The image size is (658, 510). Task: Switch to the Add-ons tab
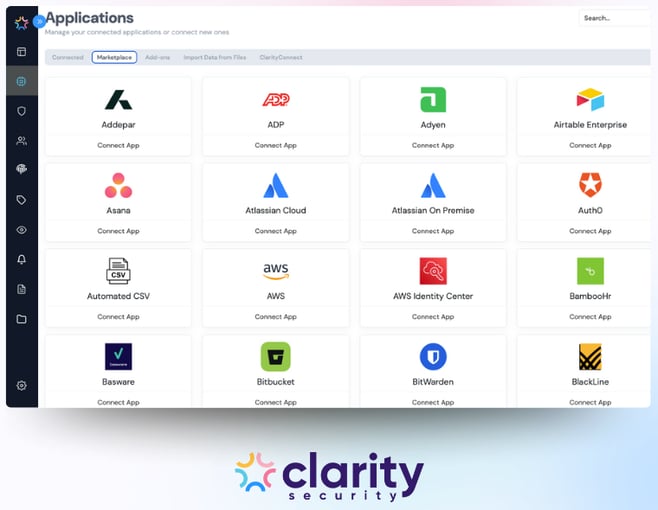[x=157, y=58]
